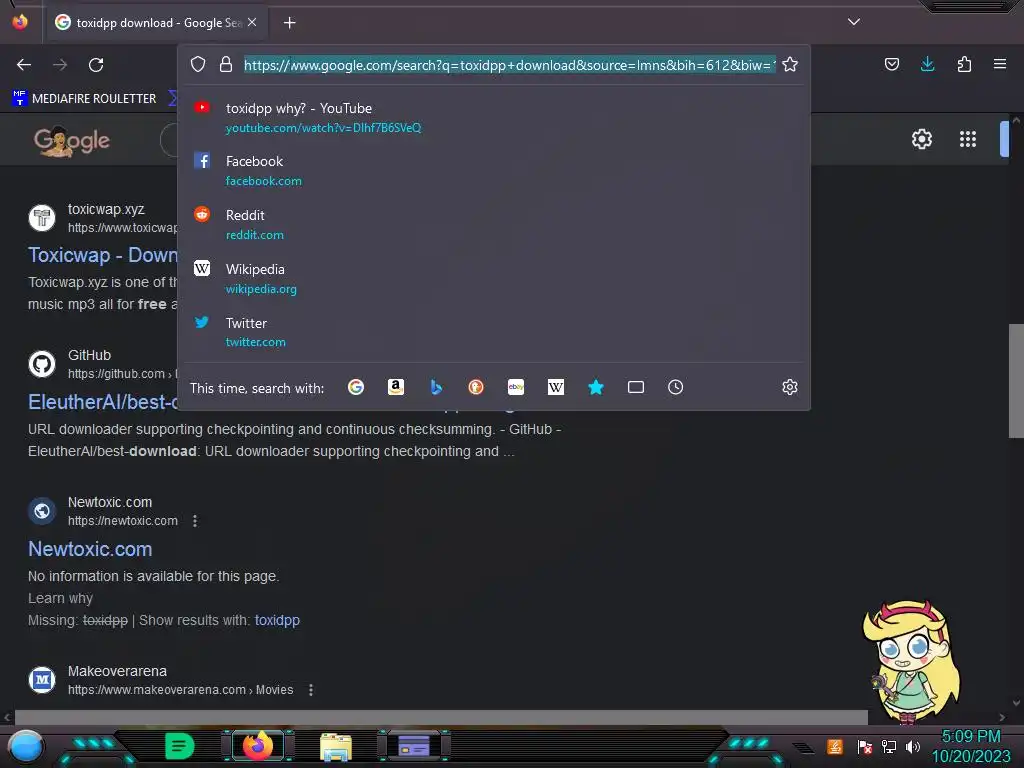1024x768 pixels.
Task: Search this time with Bing
Action: (x=436, y=387)
